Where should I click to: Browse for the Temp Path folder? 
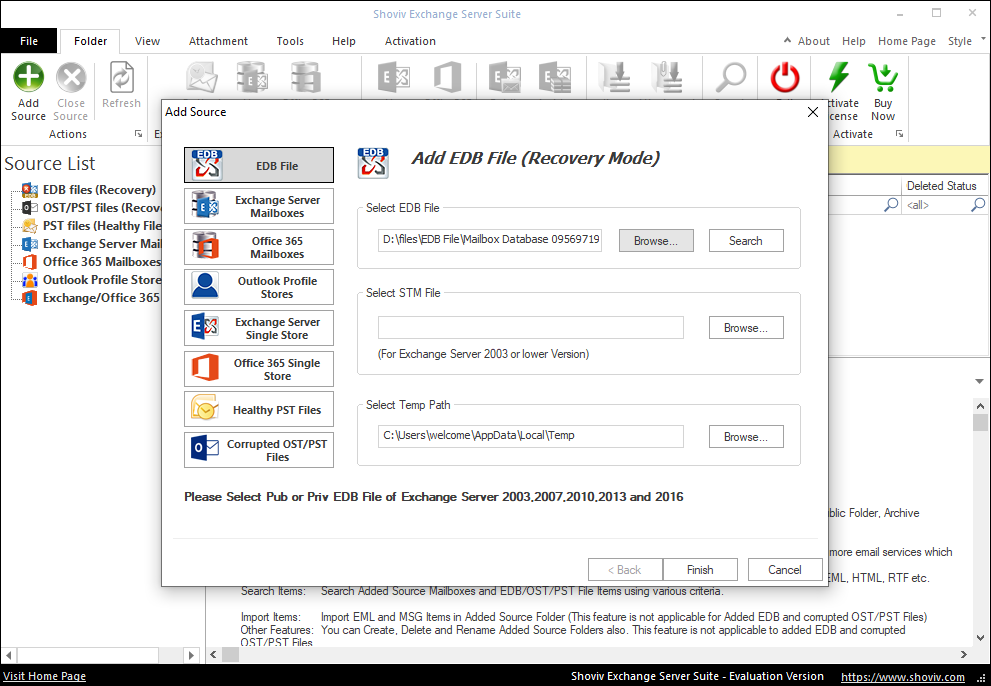(746, 437)
